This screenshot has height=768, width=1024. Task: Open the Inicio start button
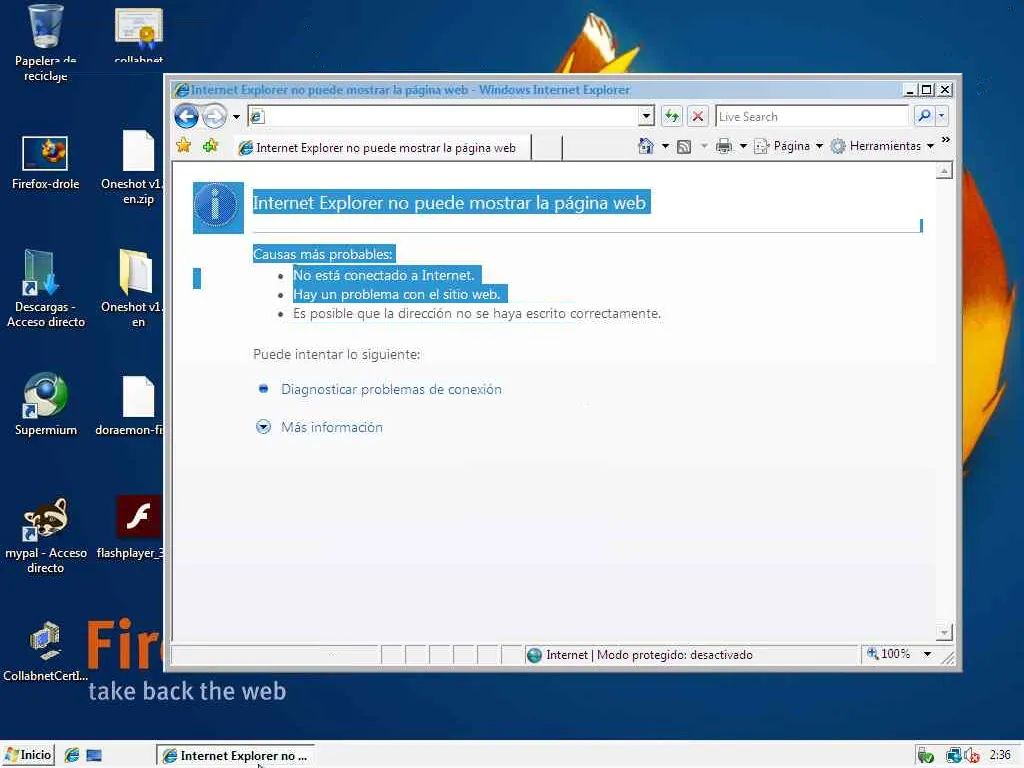(x=27, y=755)
